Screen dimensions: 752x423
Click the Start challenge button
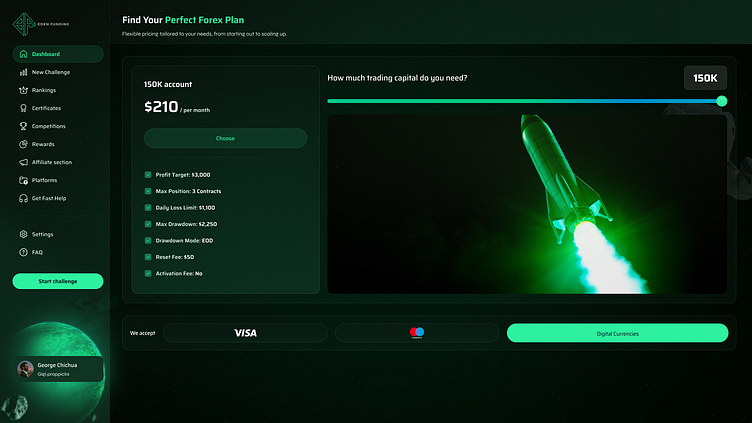pos(58,281)
